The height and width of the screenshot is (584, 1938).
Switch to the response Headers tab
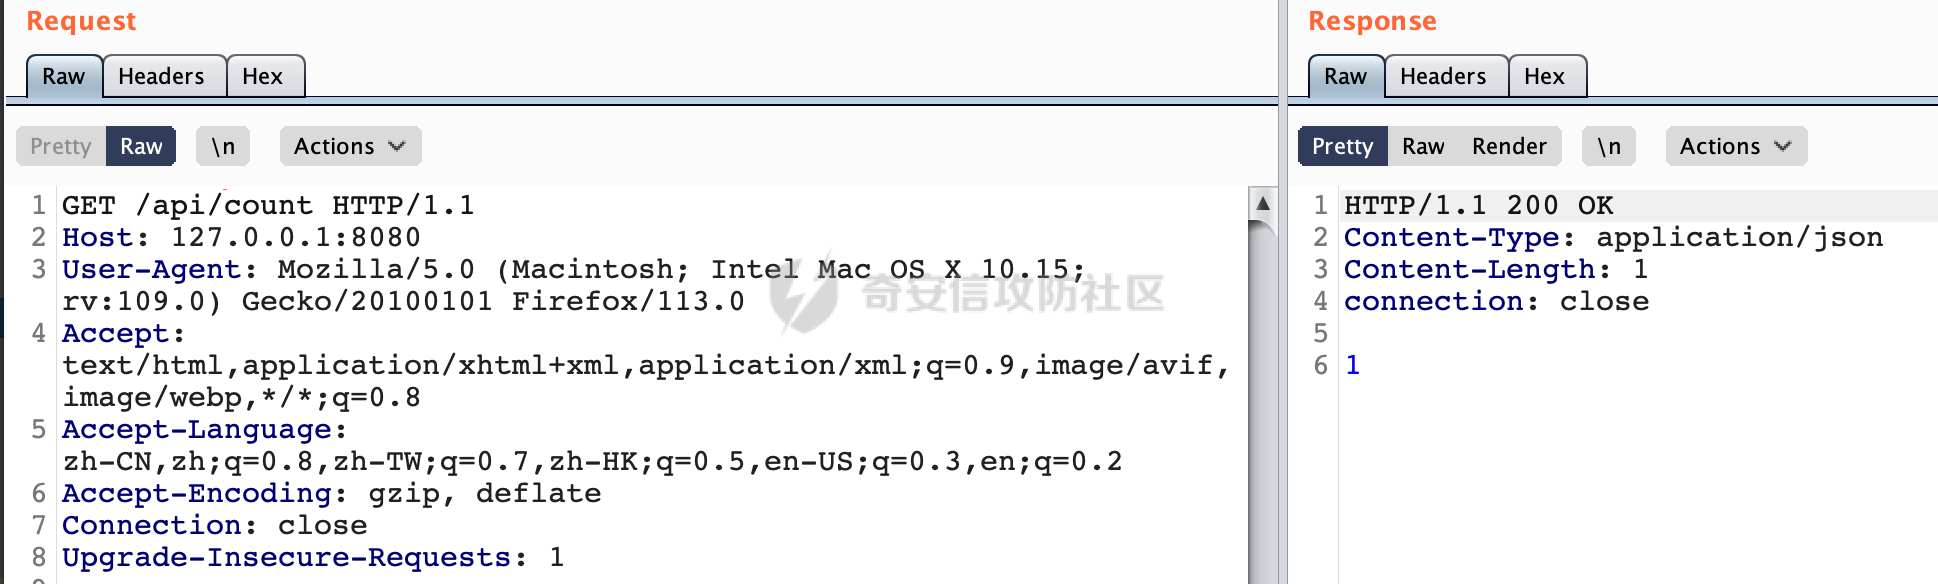click(1443, 76)
